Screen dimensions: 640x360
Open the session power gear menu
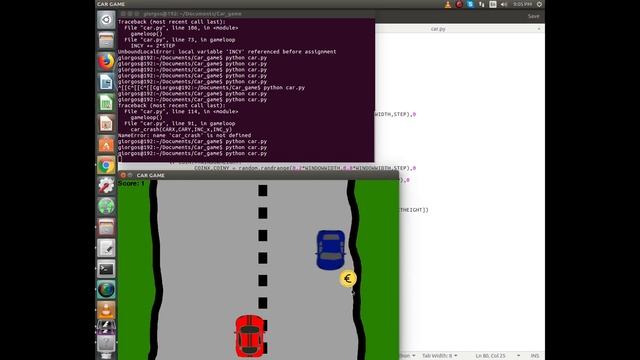(x=539, y=4)
